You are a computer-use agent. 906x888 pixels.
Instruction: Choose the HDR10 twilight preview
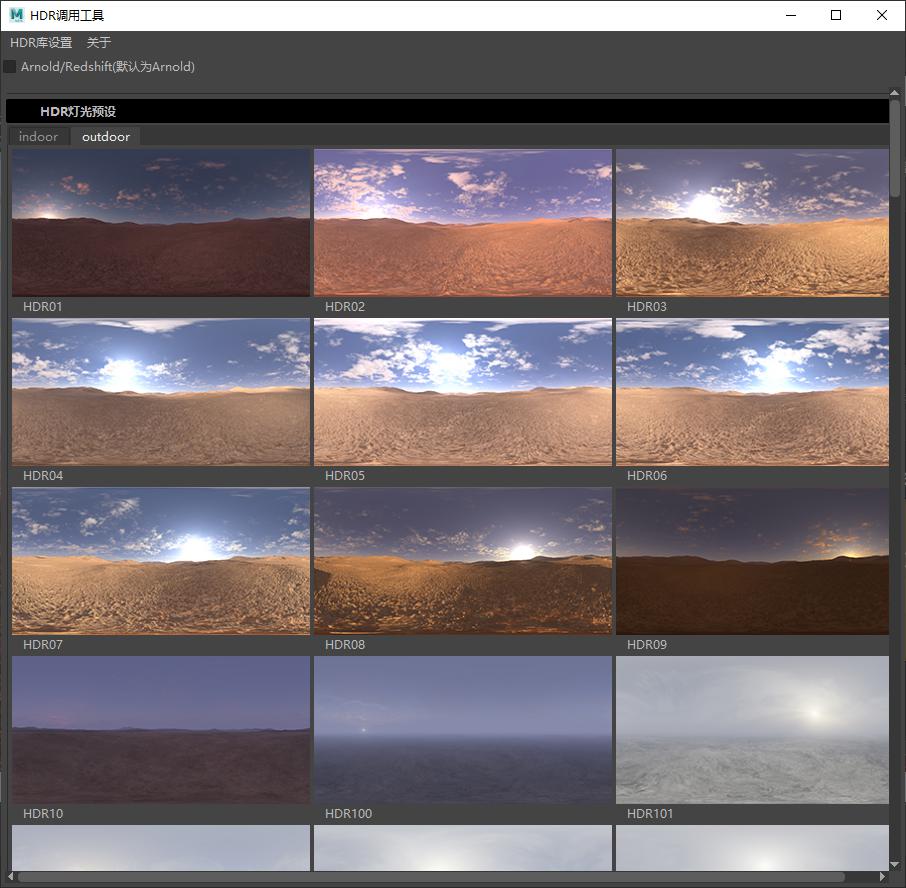pos(161,730)
